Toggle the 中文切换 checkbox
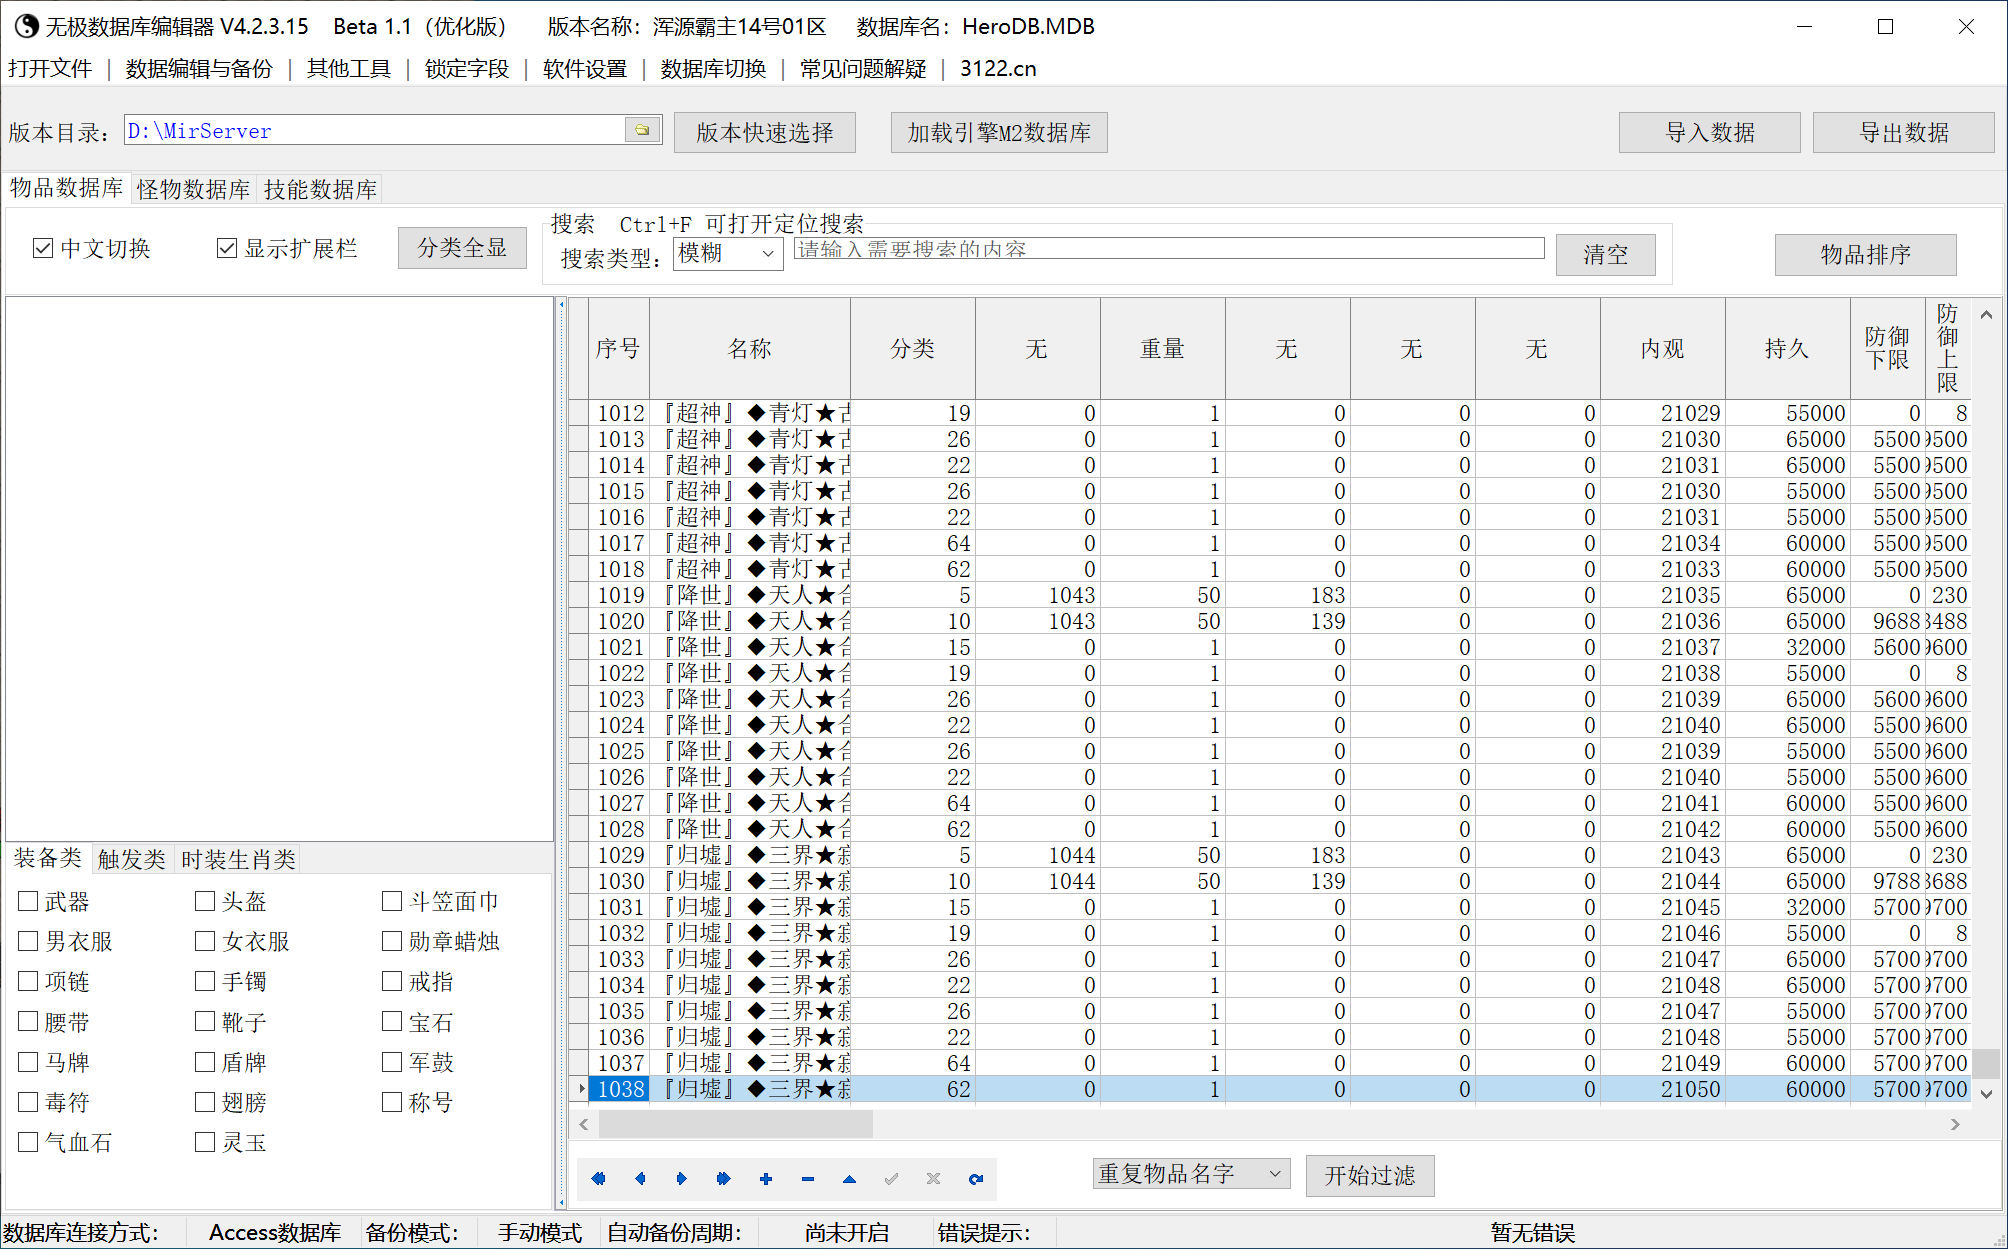2008x1249 pixels. coord(42,248)
